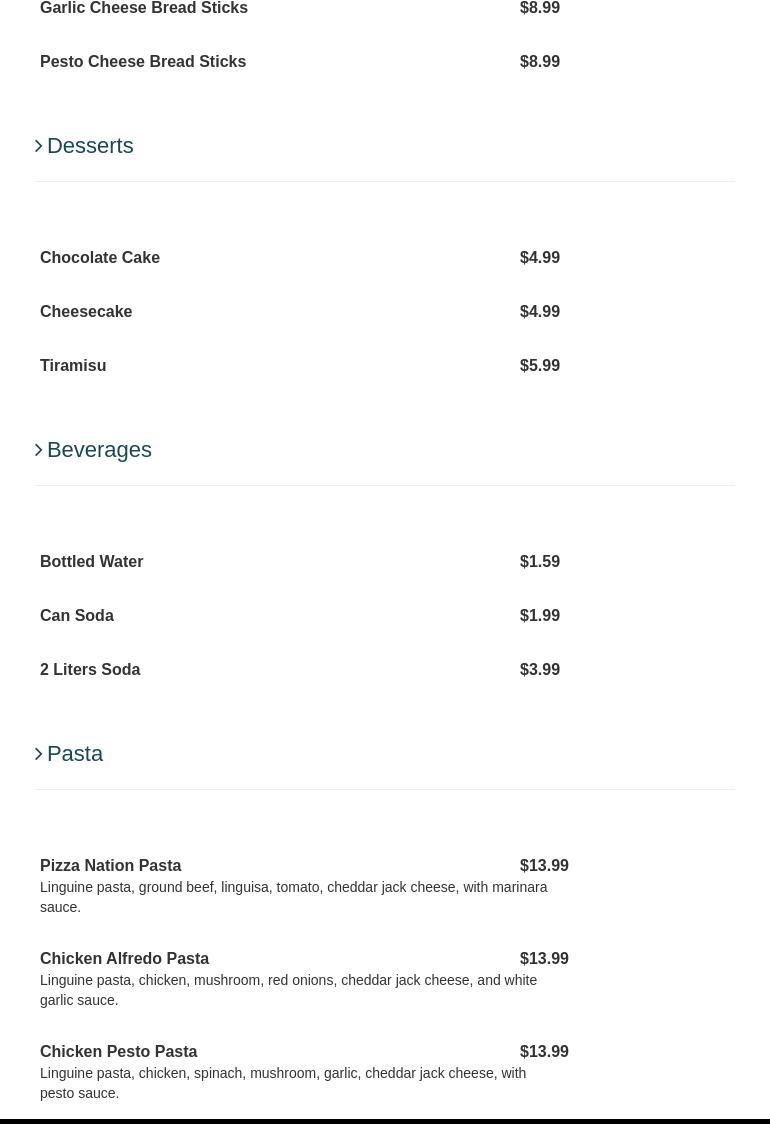Select the Chocolate Cake menu item
Viewport: 770px width, 1124px height.
click(100, 258)
